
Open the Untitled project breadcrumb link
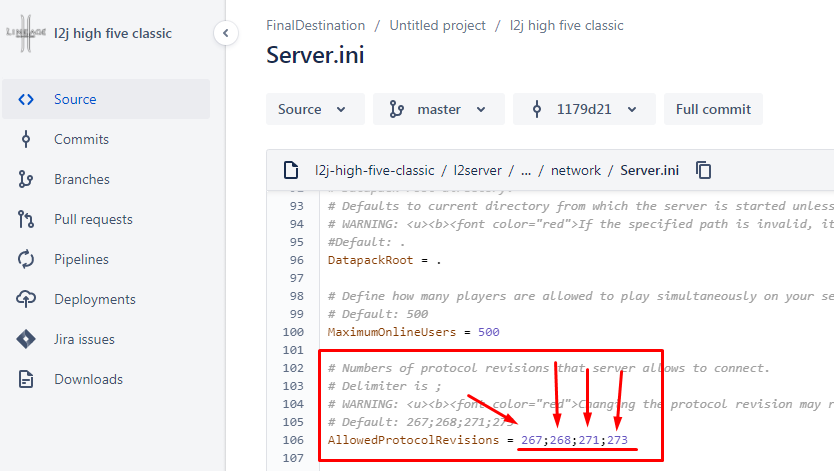click(437, 25)
